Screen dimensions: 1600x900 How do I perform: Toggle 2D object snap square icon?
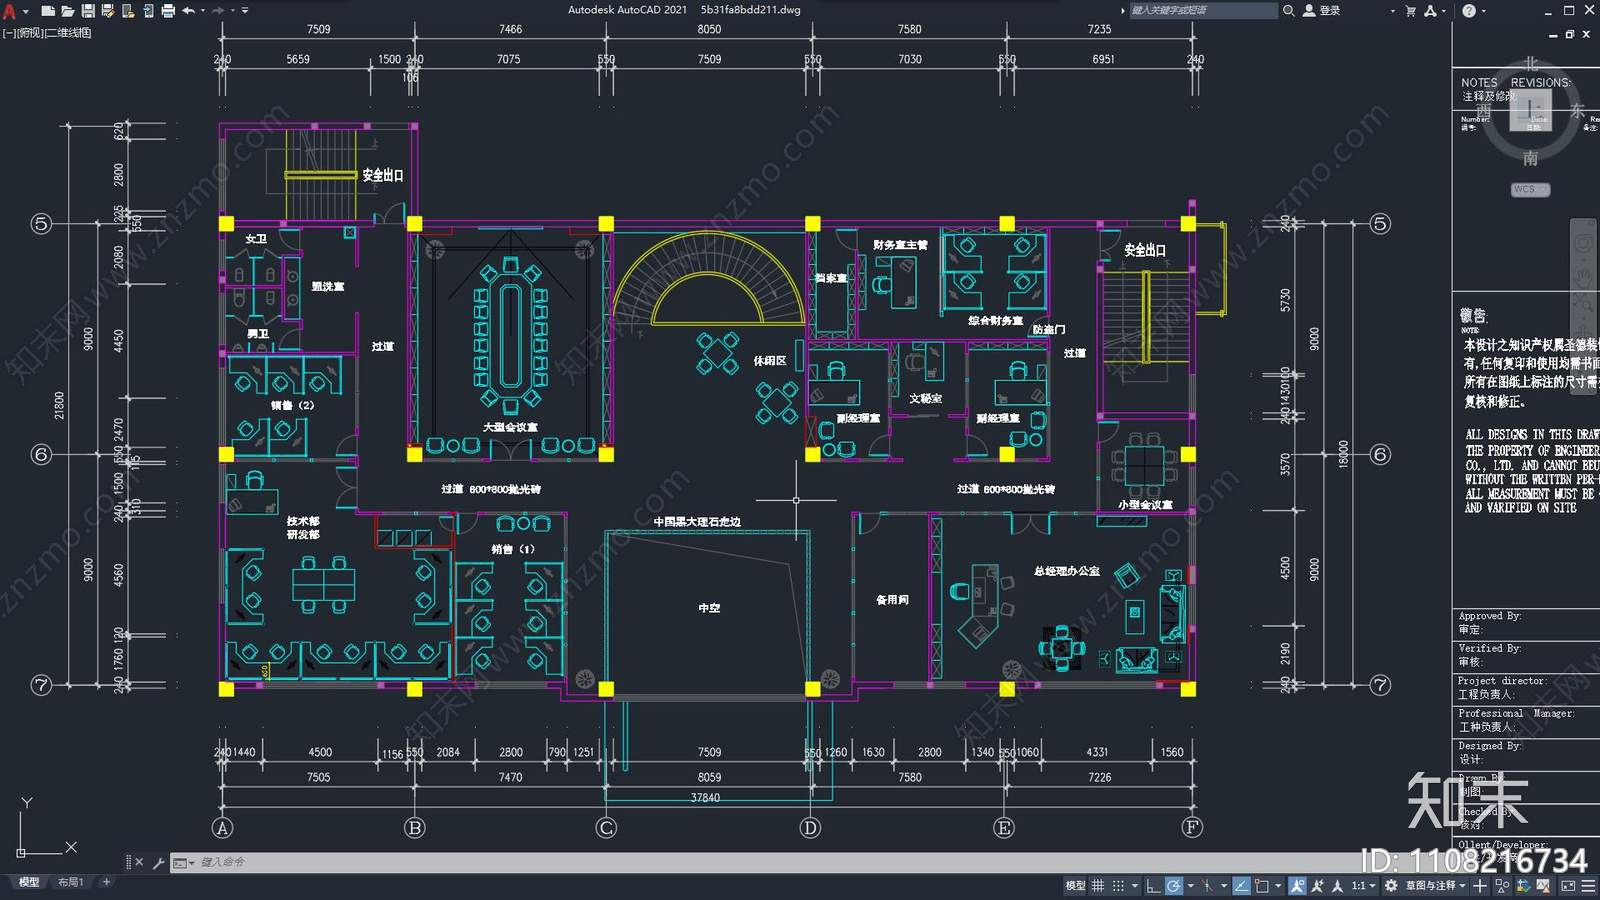coord(1262,886)
